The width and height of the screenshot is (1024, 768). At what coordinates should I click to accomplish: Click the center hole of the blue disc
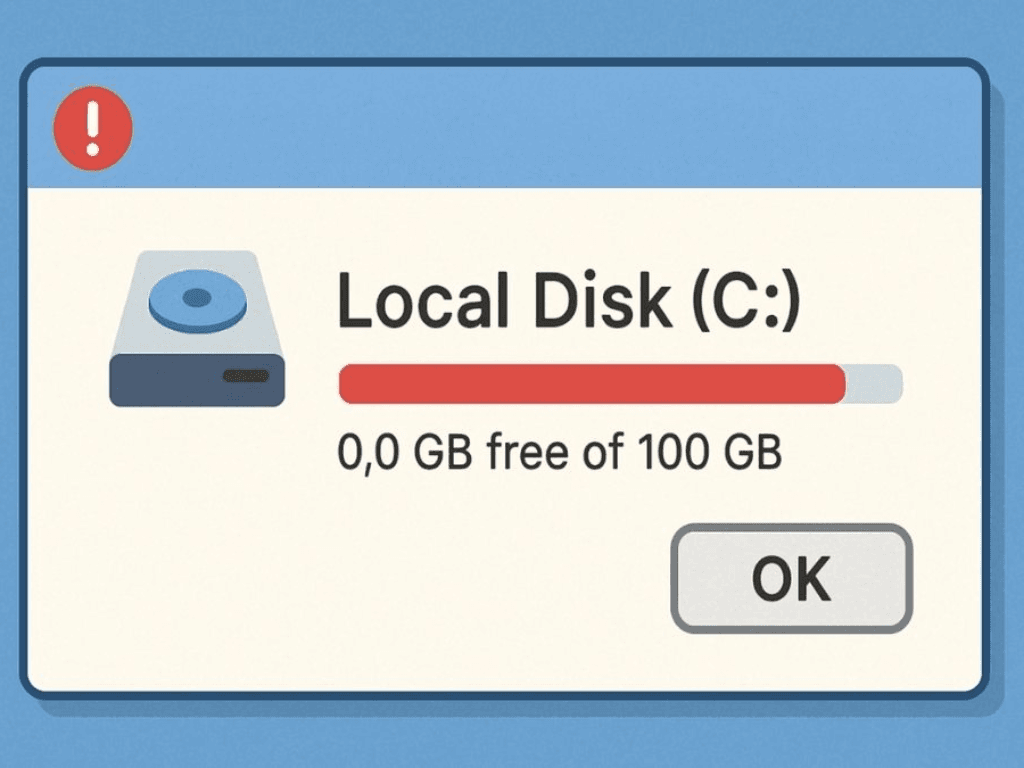pos(197,296)
